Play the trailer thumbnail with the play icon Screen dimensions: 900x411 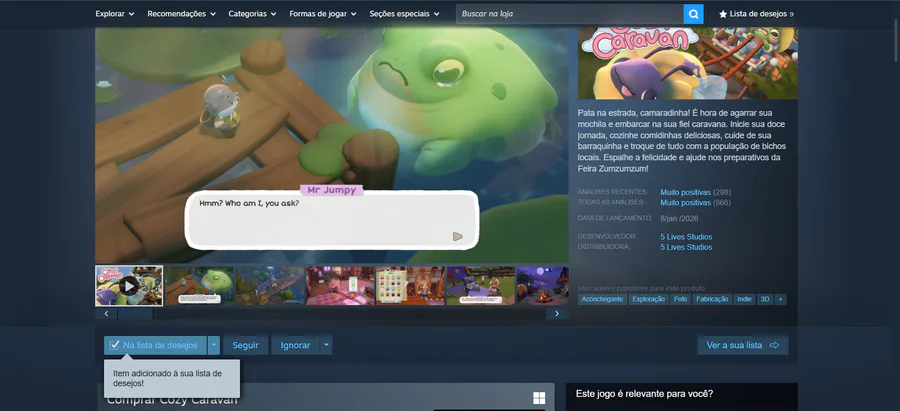pos(129,285)
